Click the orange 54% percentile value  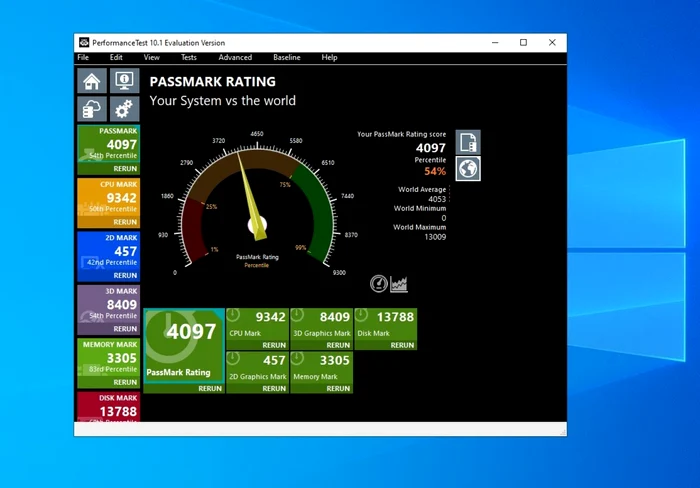pyautogui.click(x=435, y=171)
